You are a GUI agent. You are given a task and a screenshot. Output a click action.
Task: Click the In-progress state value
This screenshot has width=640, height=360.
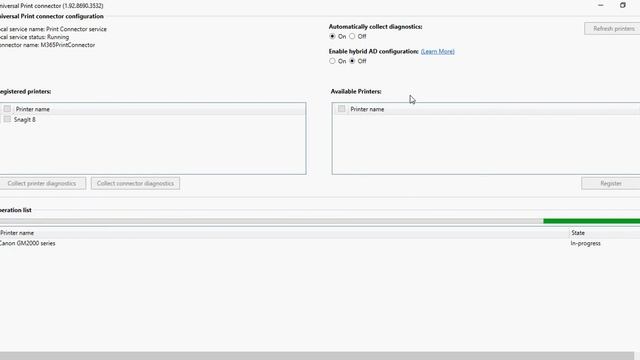click(x=585, y=243)
